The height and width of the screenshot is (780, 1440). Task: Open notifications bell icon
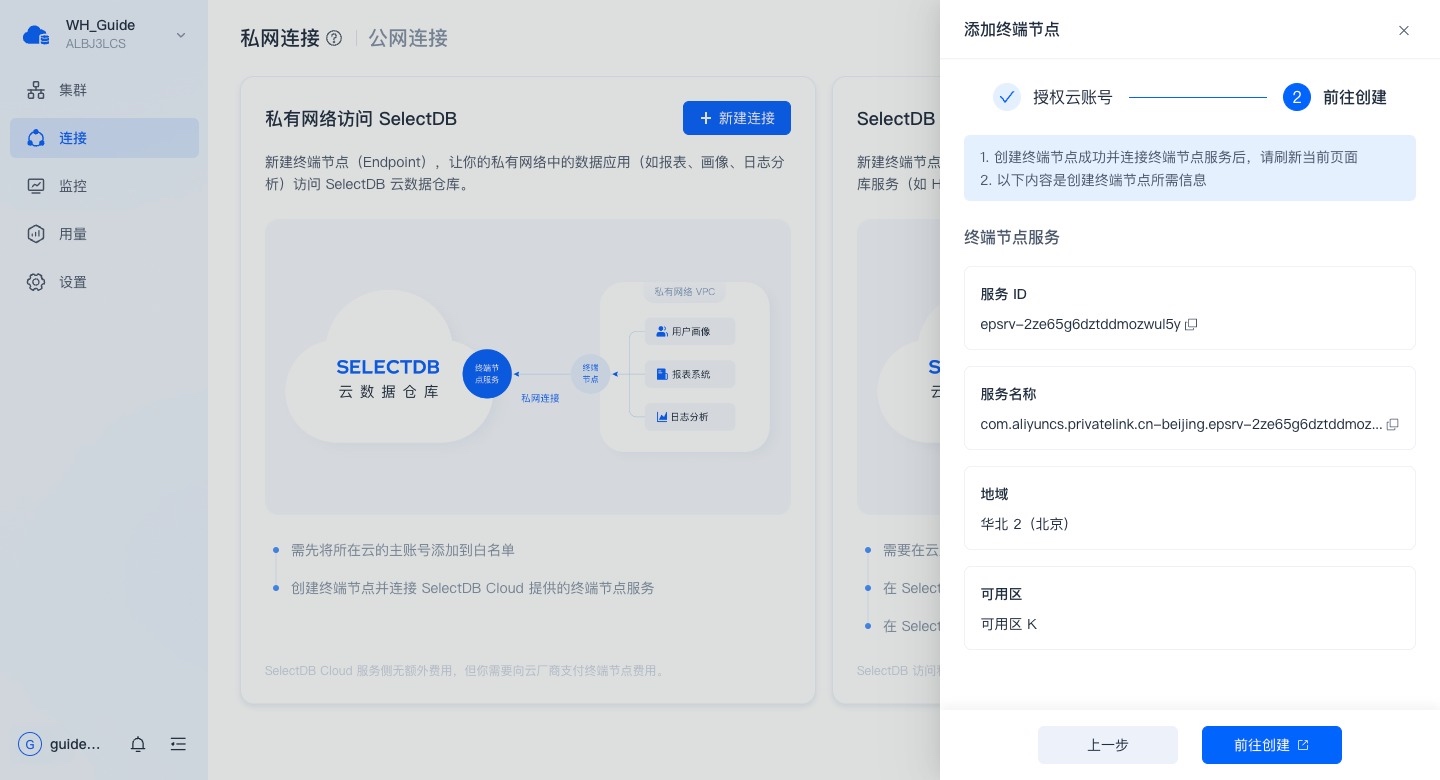coord(138,744)
